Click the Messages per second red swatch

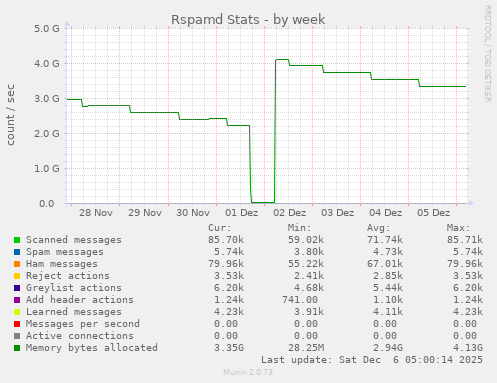17,324
